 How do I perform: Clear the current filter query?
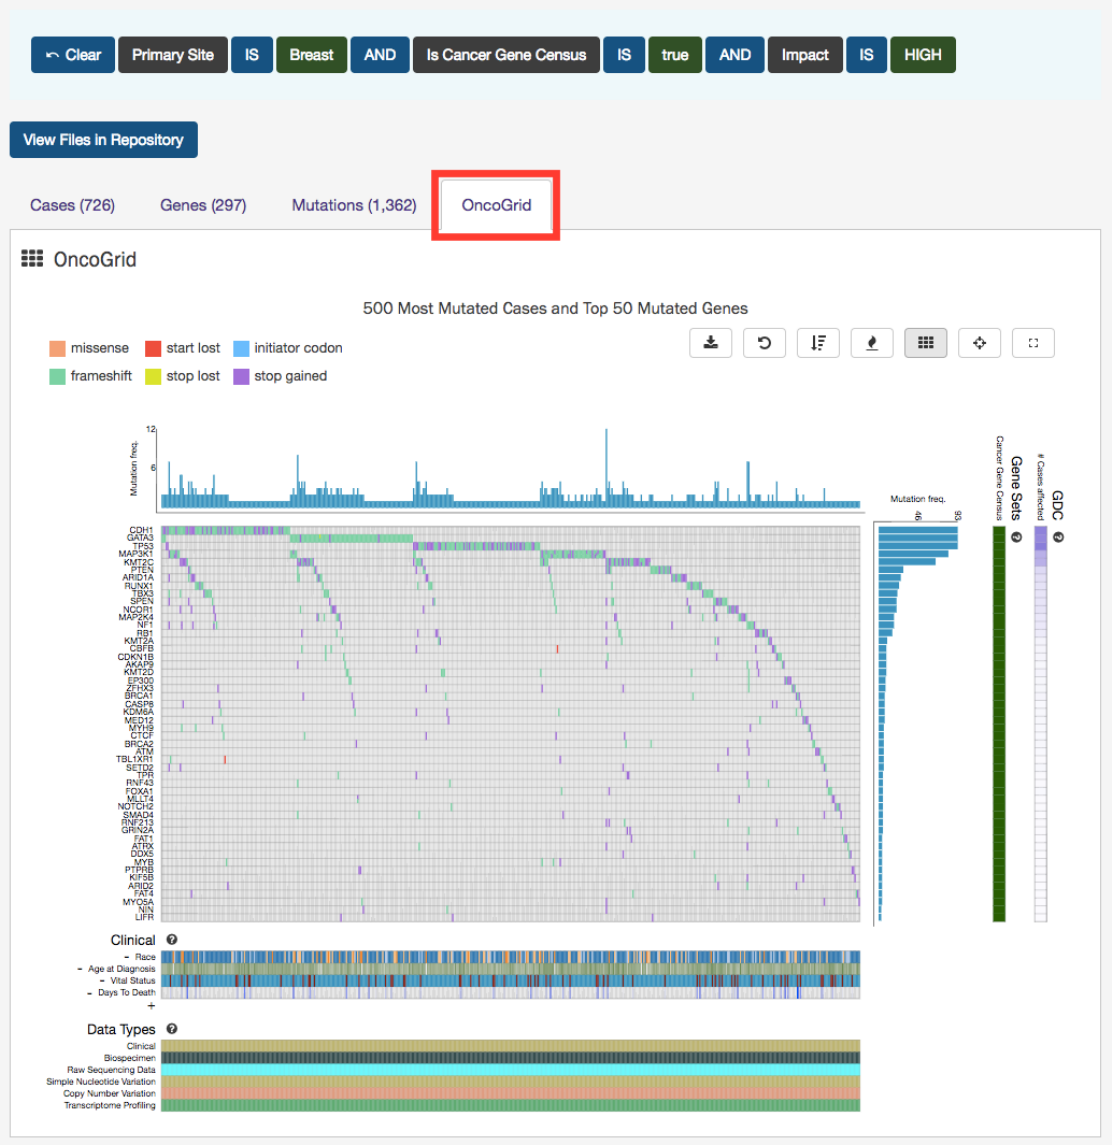(x=73, y=55)
